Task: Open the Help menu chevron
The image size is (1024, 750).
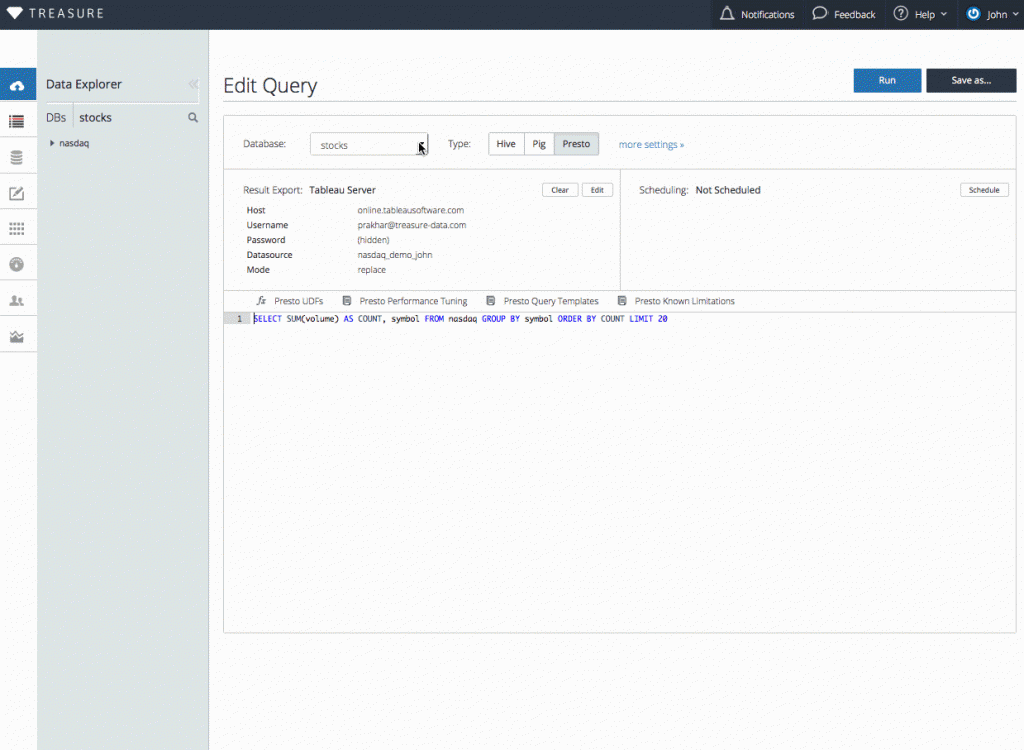Action: coord(944,14)
